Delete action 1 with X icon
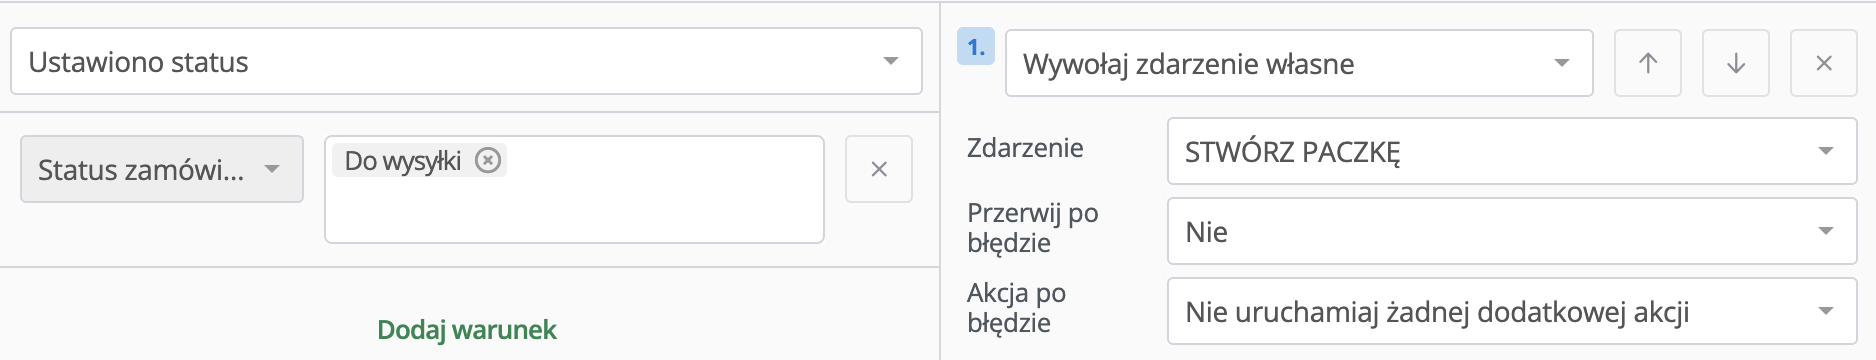The height and width of the screenshot is (360, 1876). tap(1824, 63)
